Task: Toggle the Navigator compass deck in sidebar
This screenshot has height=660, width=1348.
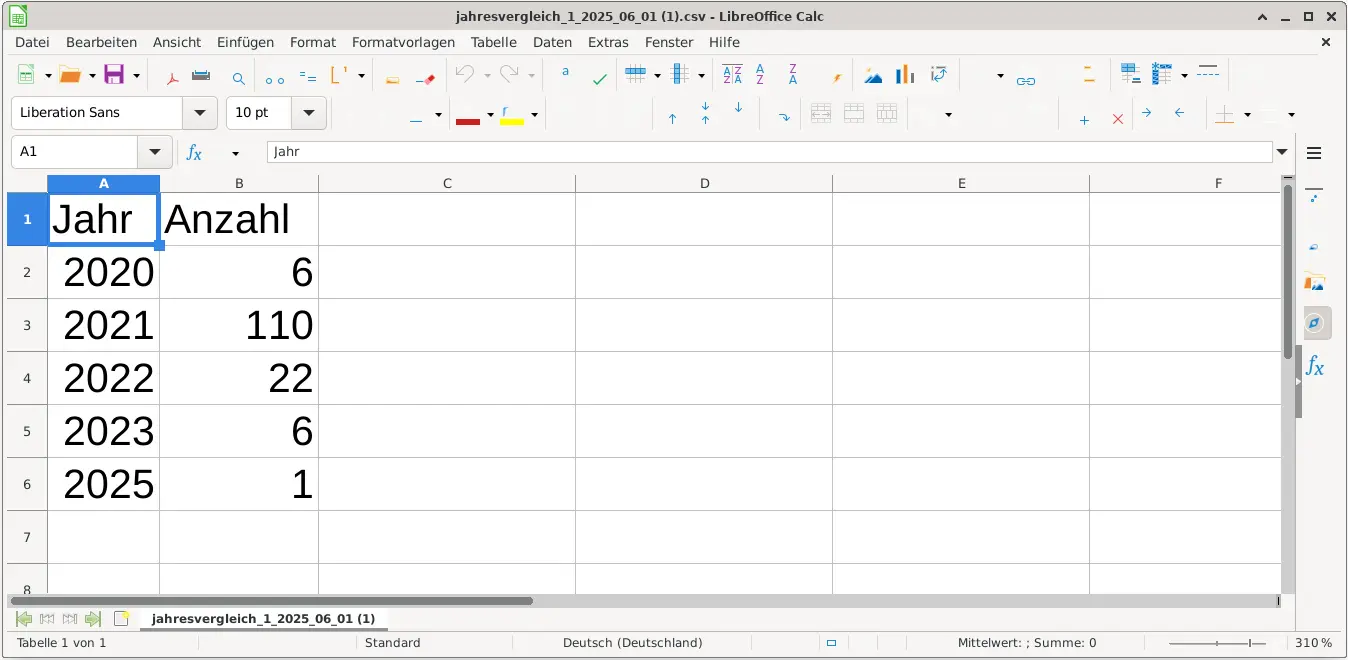Action: point(1318,323)
